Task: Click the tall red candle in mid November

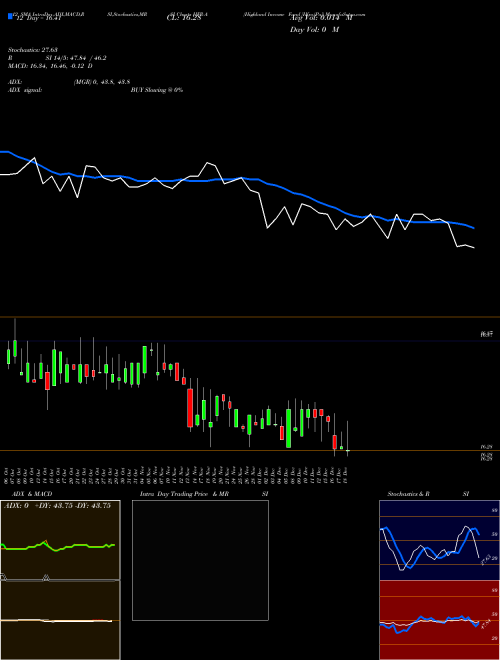Action: coord(190,408)
